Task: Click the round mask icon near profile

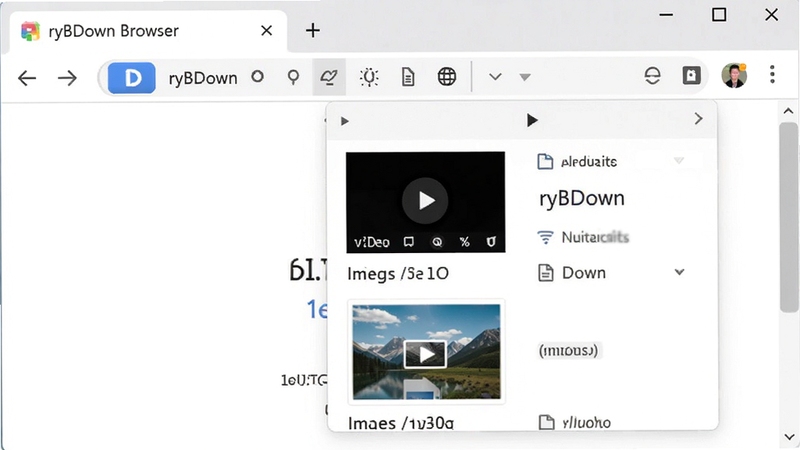Action: click(653, 76)
